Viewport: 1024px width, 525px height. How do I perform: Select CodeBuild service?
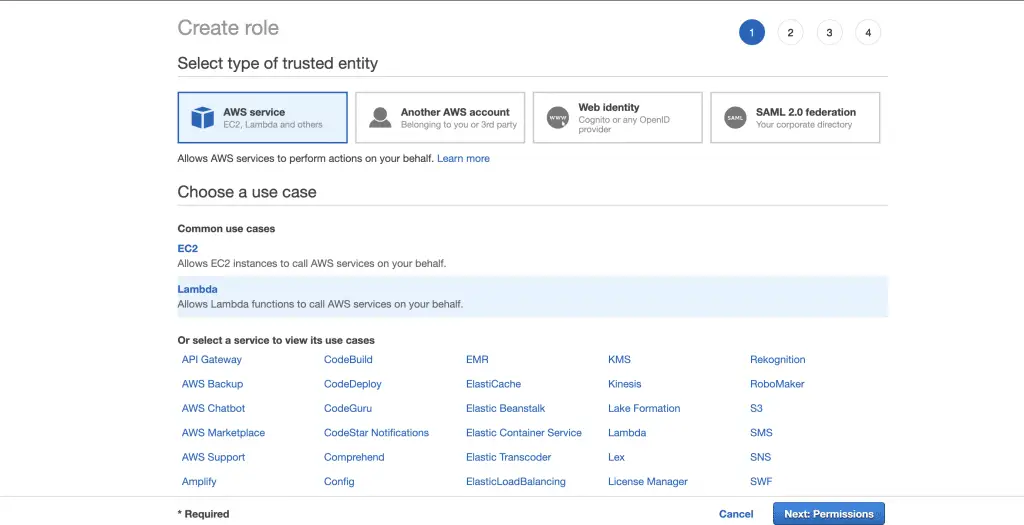click(x=348, y=360)
